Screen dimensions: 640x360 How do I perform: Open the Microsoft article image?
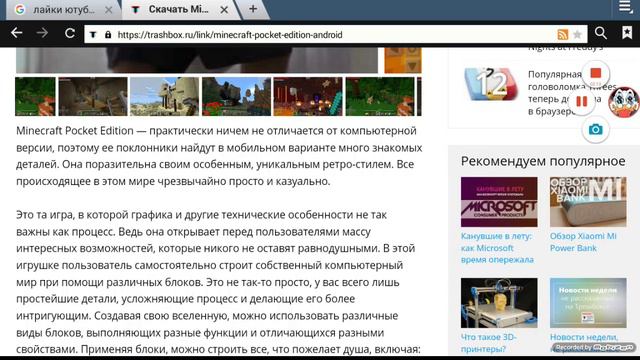point(499,202)
